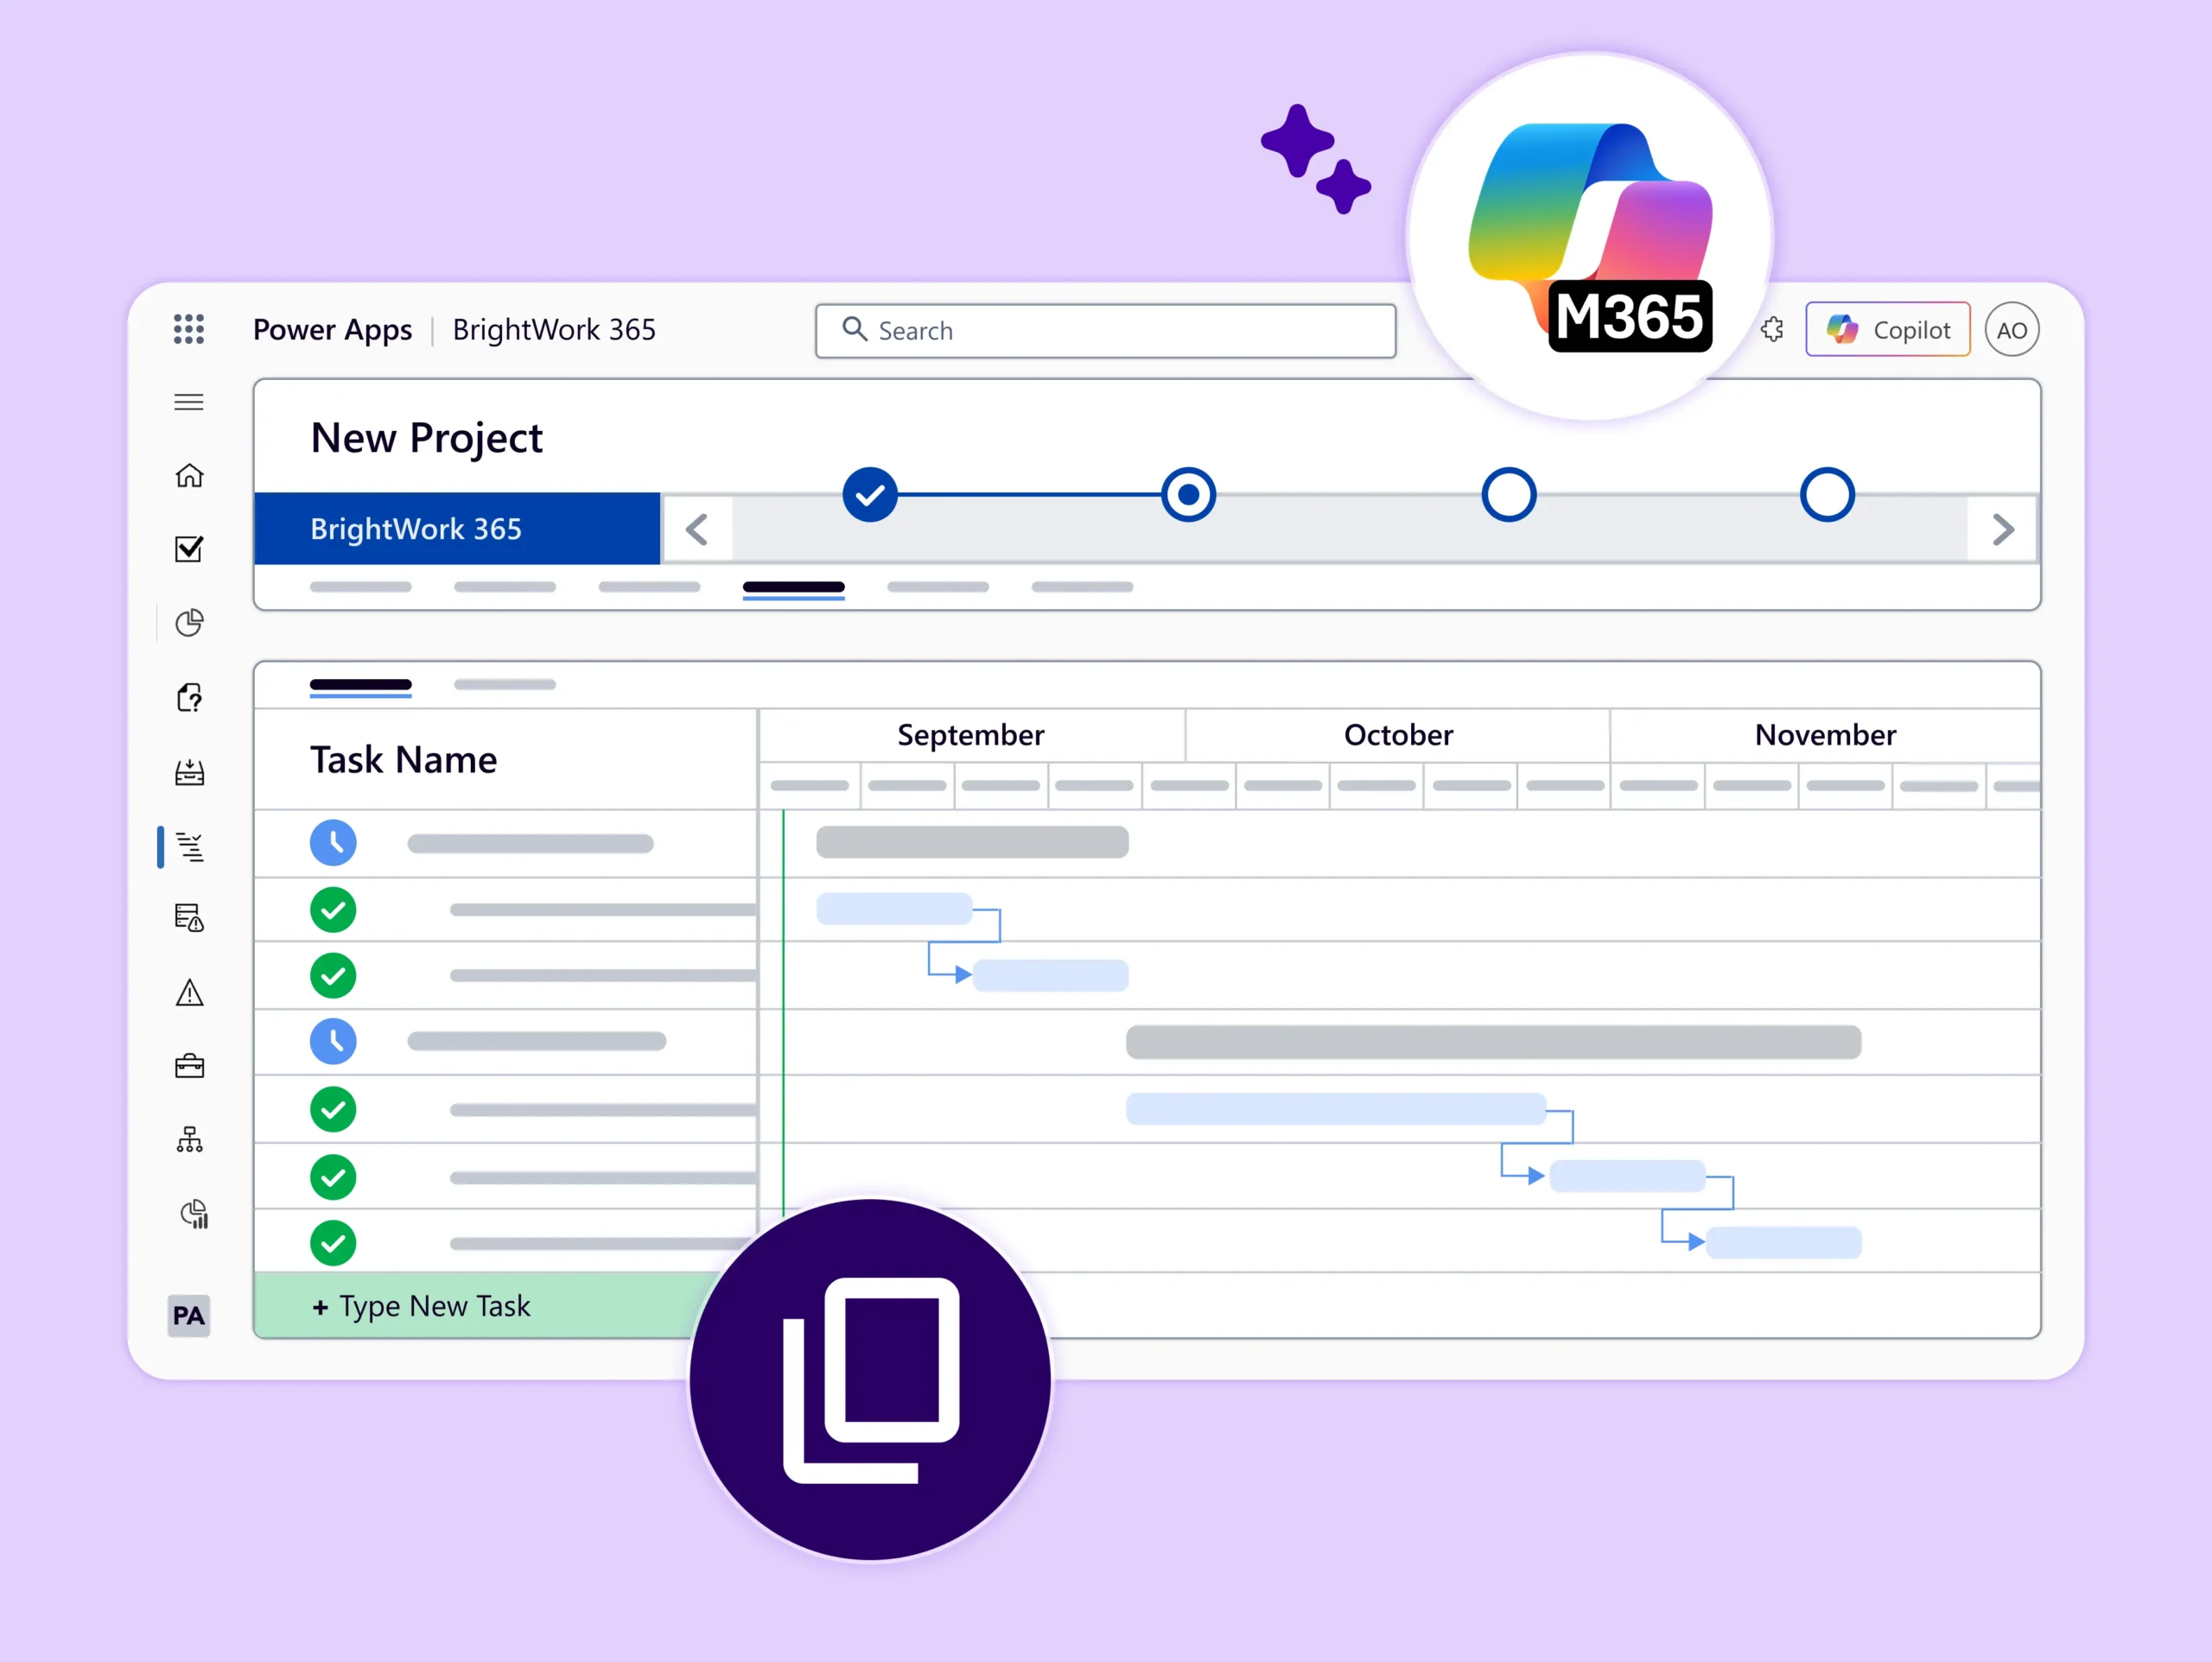The height and width of the screenshot is (1662, 2212).
Task: Expand the BrightWork 365 process header
Action: coord(457,529)
